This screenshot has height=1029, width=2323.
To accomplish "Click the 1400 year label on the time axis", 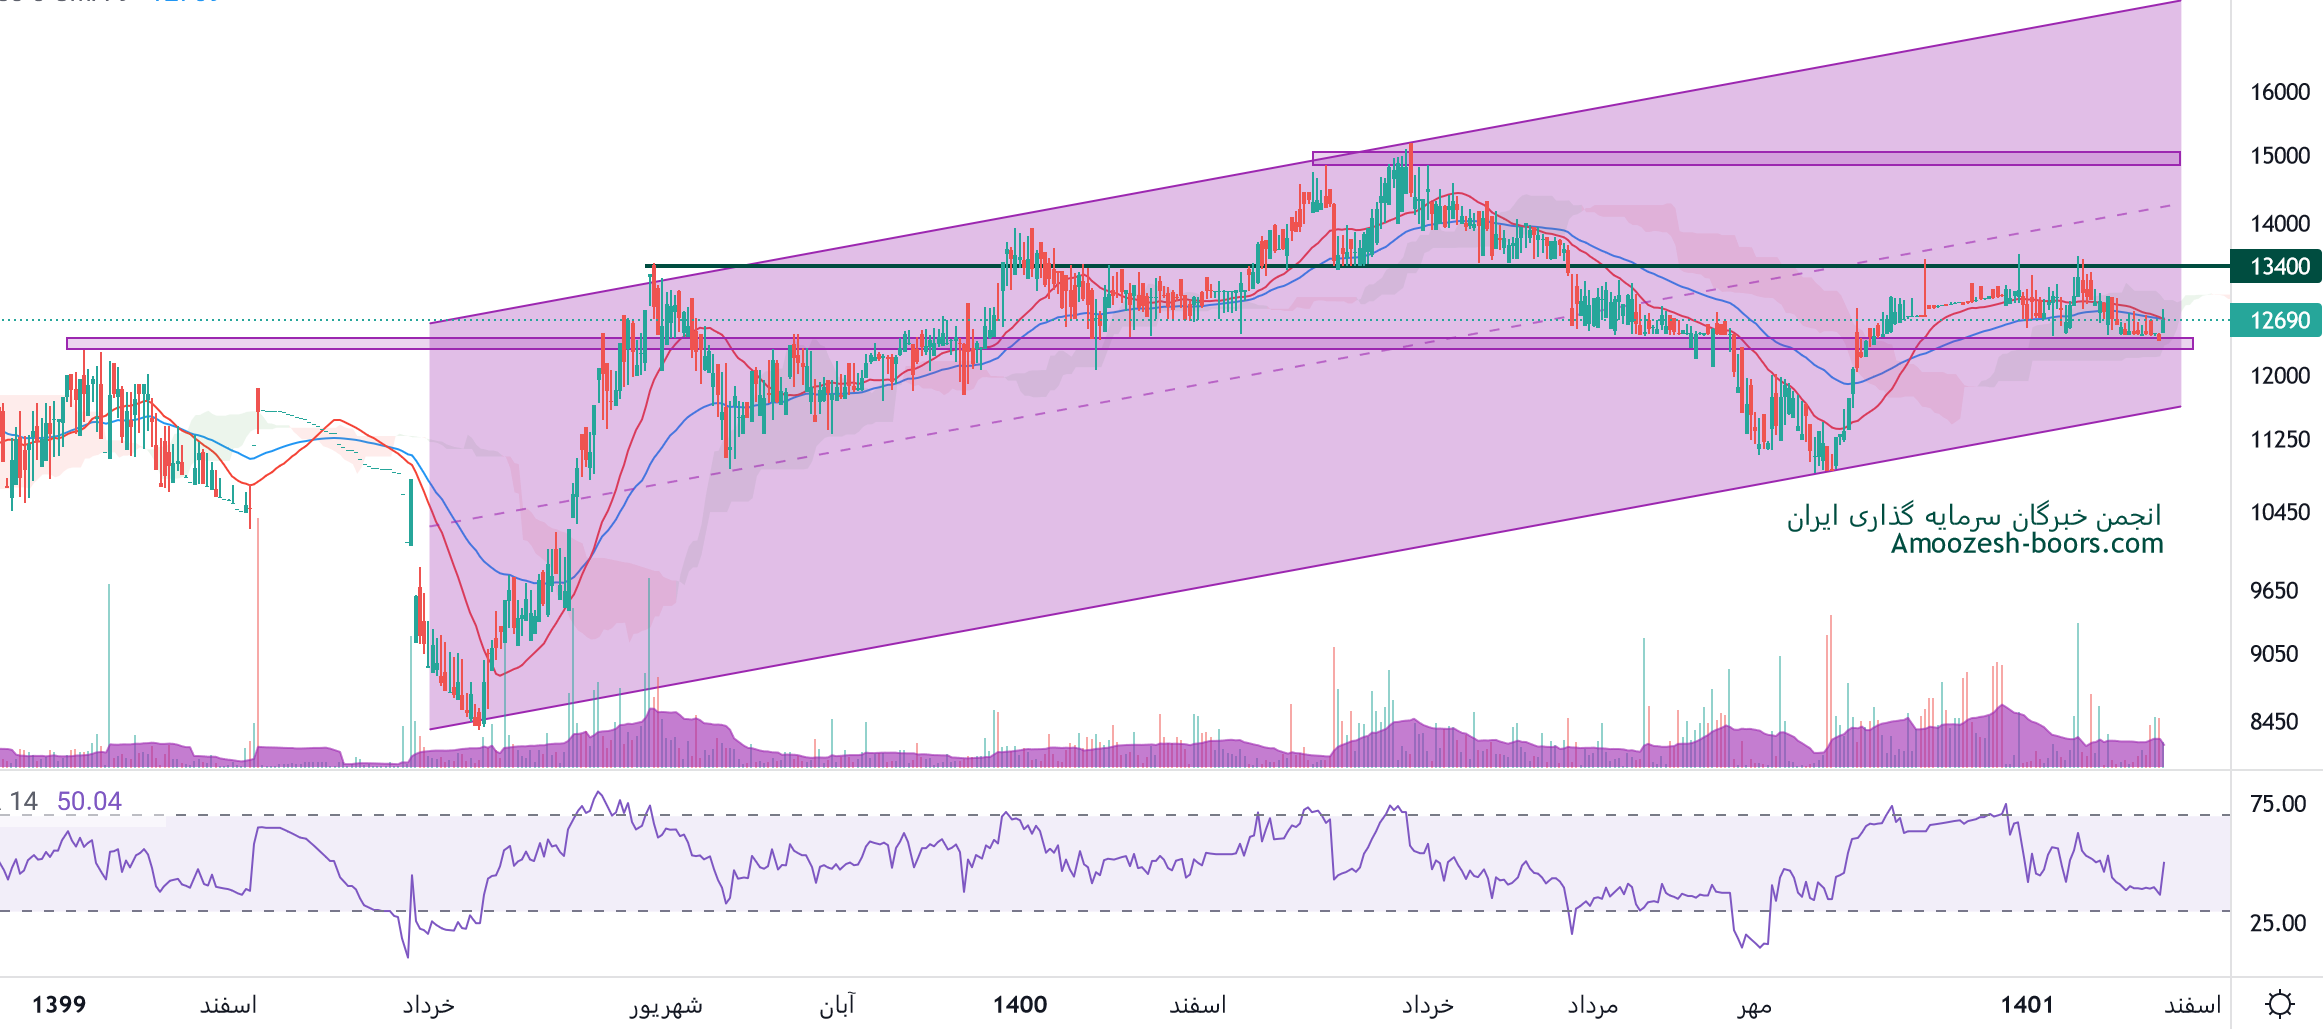I will pyautogui.click(x=1019, y=1004).
